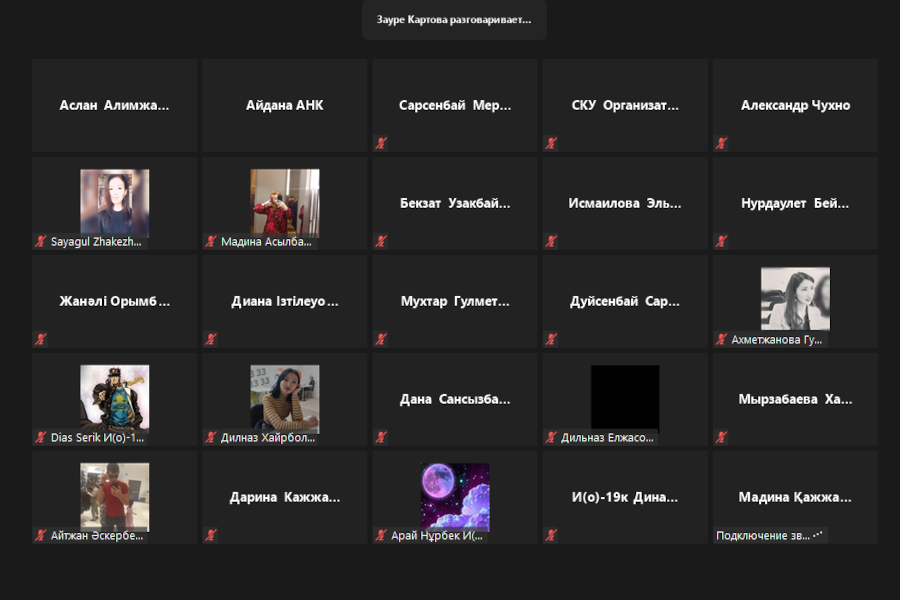Viewport: 900px width, 600px height.
Task: Click muted mic icon beside Мадина Асылба...
Action: [x=211, y=242]
